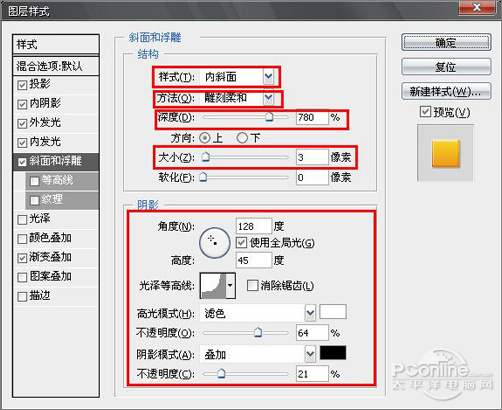Open the 渐变叠加 settings entry

(x=50, y=257)
